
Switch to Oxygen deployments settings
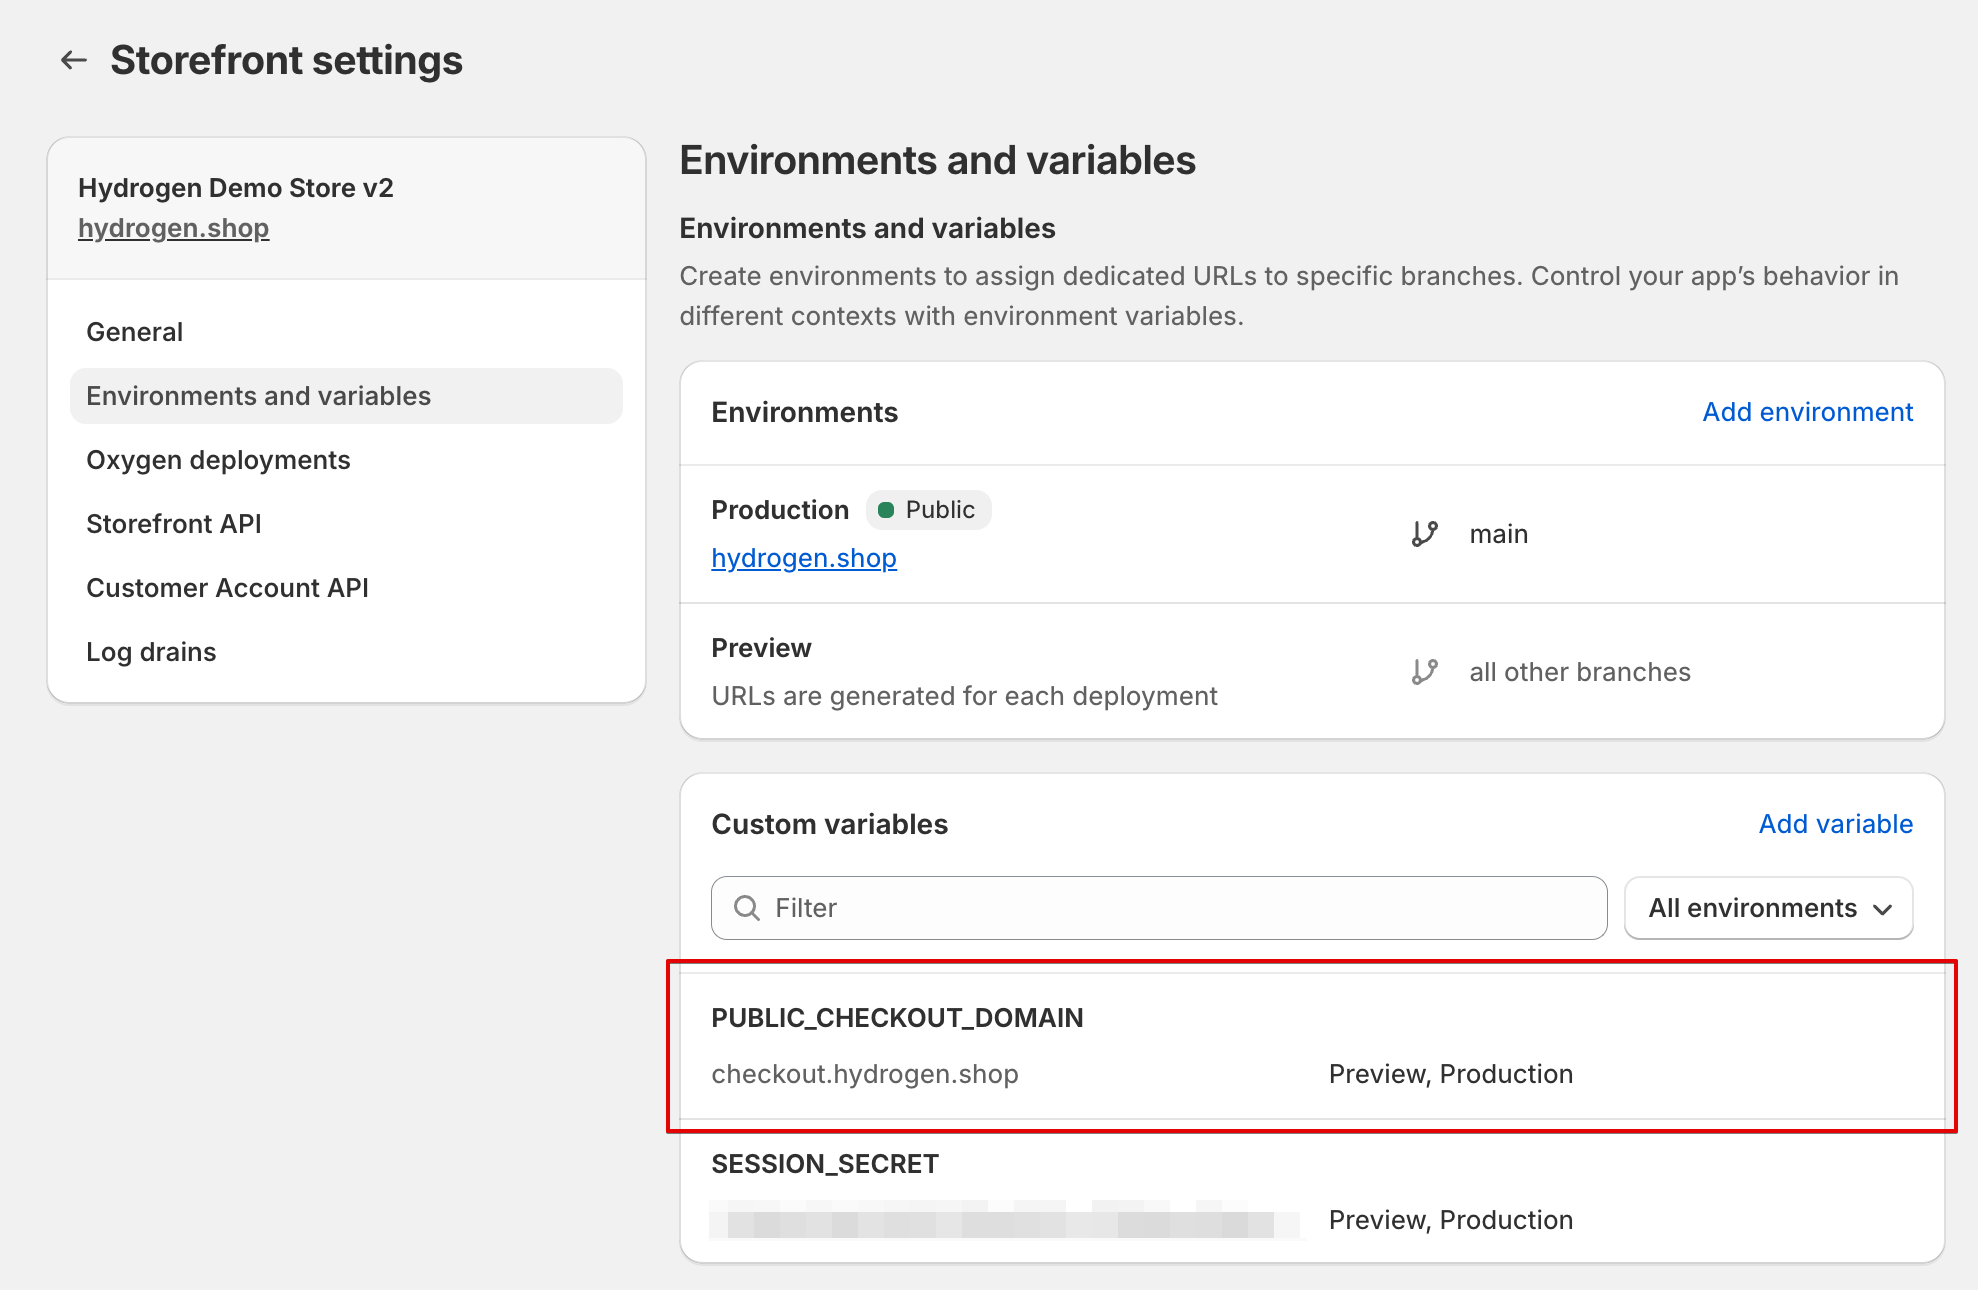pyautogui.click(x=218, y=459)
